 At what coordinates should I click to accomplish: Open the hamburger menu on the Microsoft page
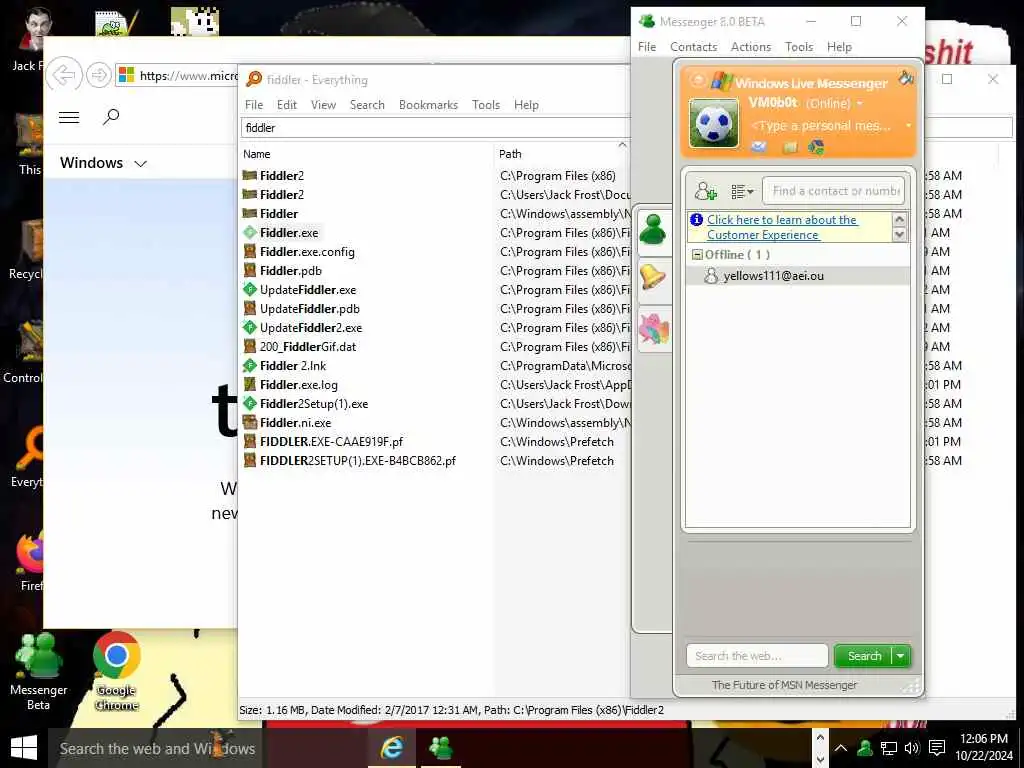[x=69, y=117]
